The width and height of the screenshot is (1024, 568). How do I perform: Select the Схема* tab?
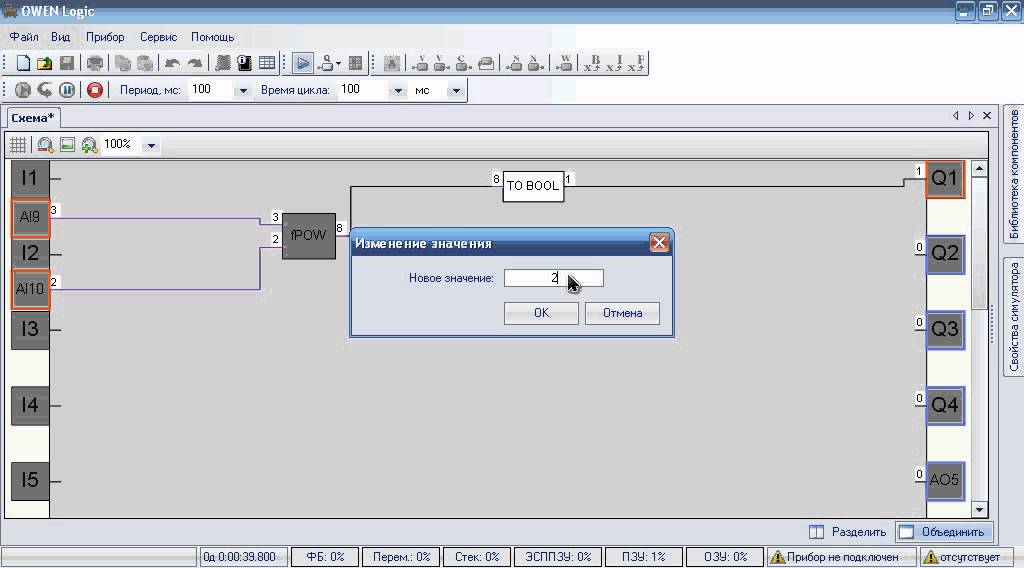point(33,118)
